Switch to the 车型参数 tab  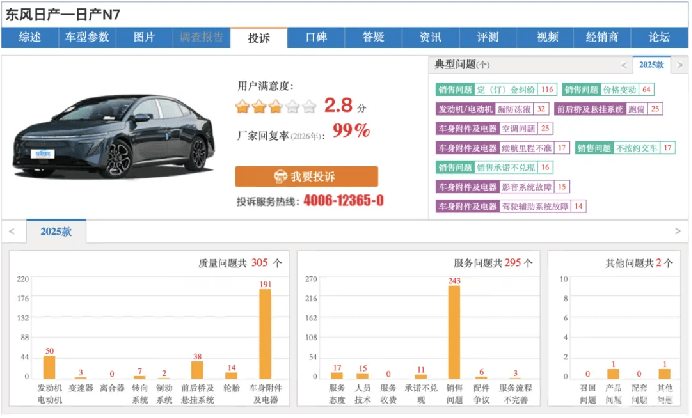pos(87,38)
